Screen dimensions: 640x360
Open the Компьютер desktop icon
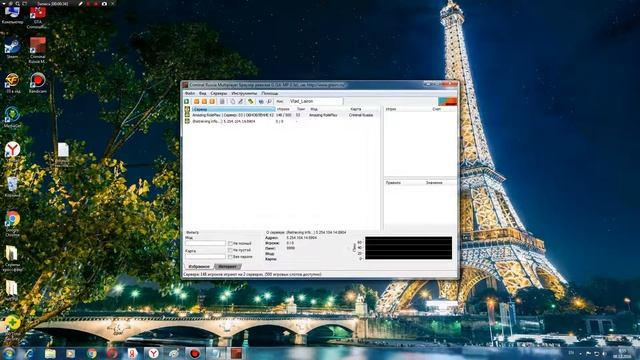coord(12,15)
